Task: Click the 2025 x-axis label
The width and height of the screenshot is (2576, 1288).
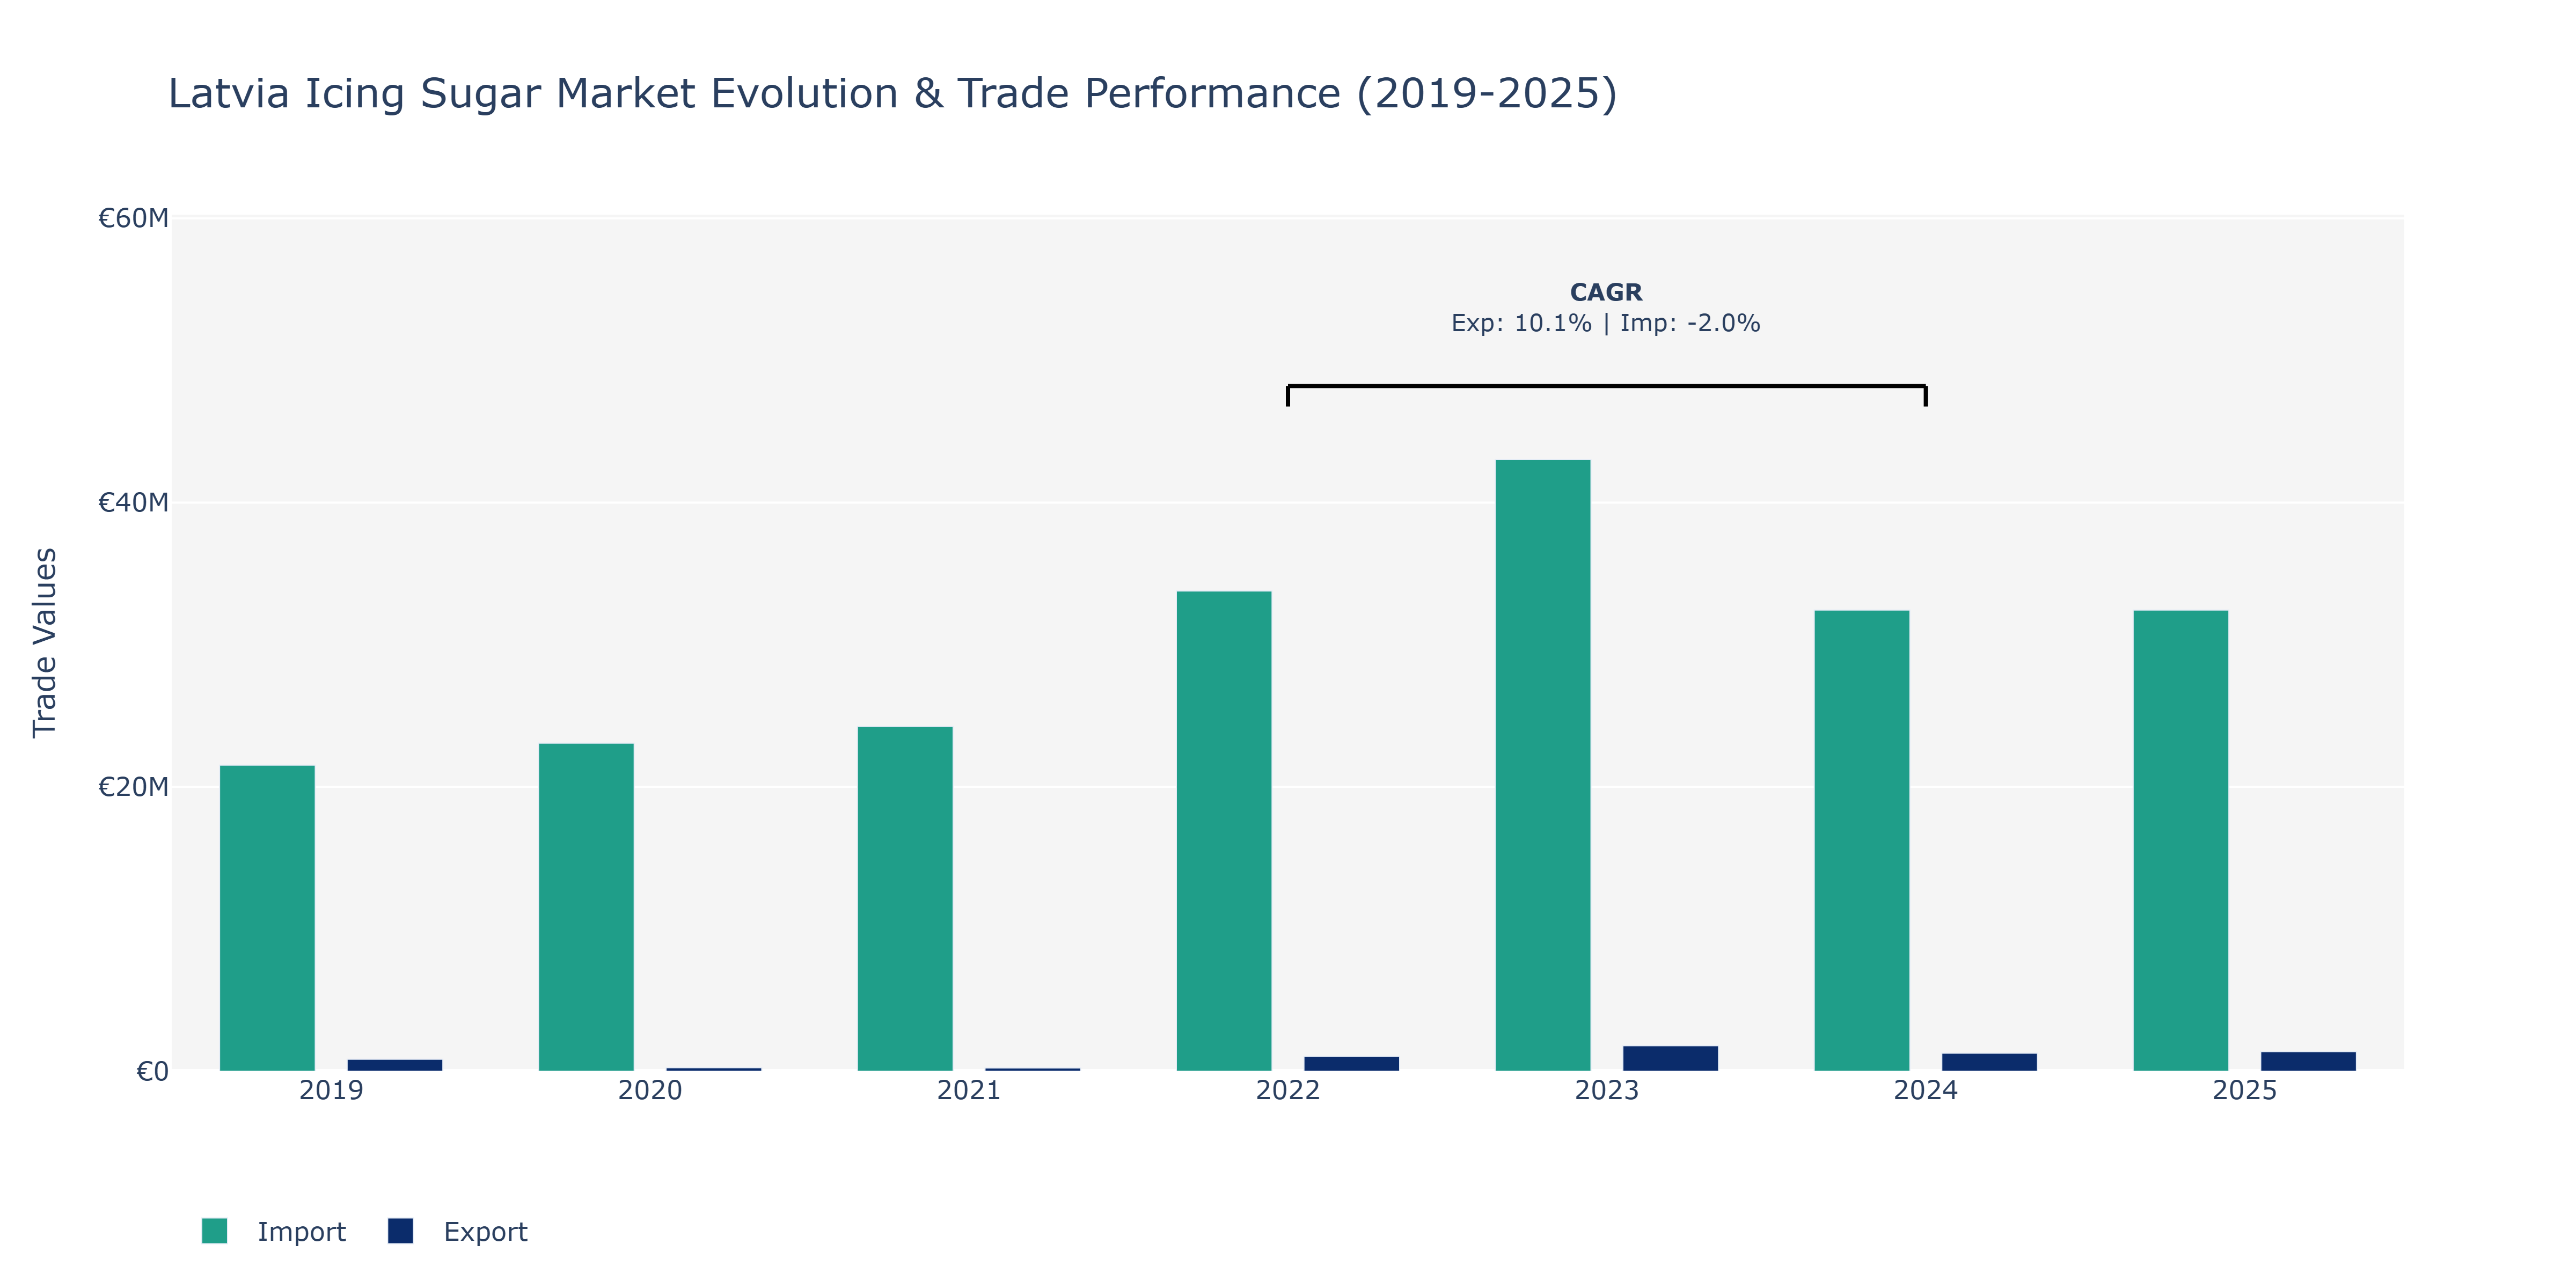Action: tap(2245, 1090)
